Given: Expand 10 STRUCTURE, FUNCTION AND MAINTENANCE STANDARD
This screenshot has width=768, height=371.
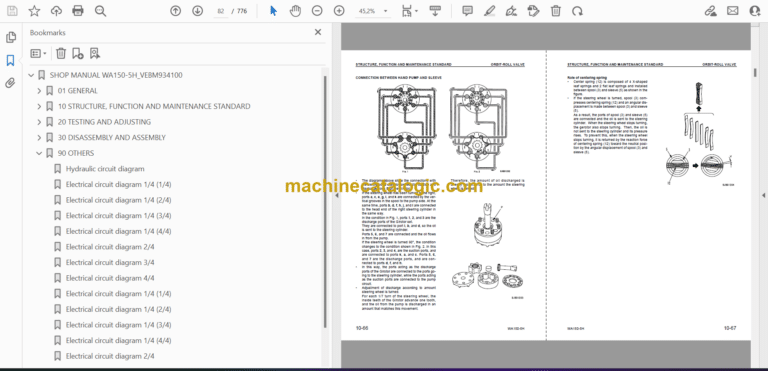Looking at the screenshot, I should pos(40,106).
